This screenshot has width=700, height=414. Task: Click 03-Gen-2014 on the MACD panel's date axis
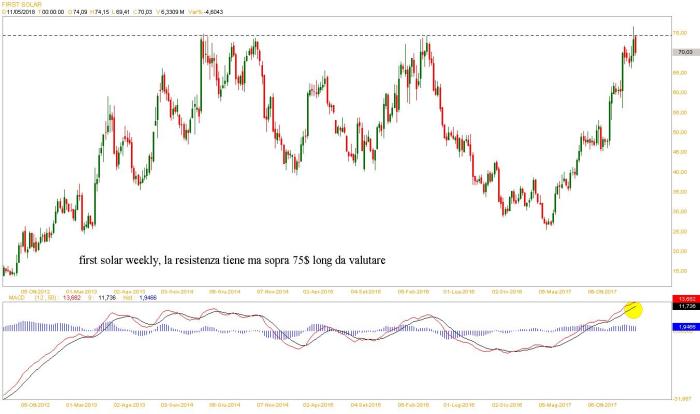click(x=177, y=405)
